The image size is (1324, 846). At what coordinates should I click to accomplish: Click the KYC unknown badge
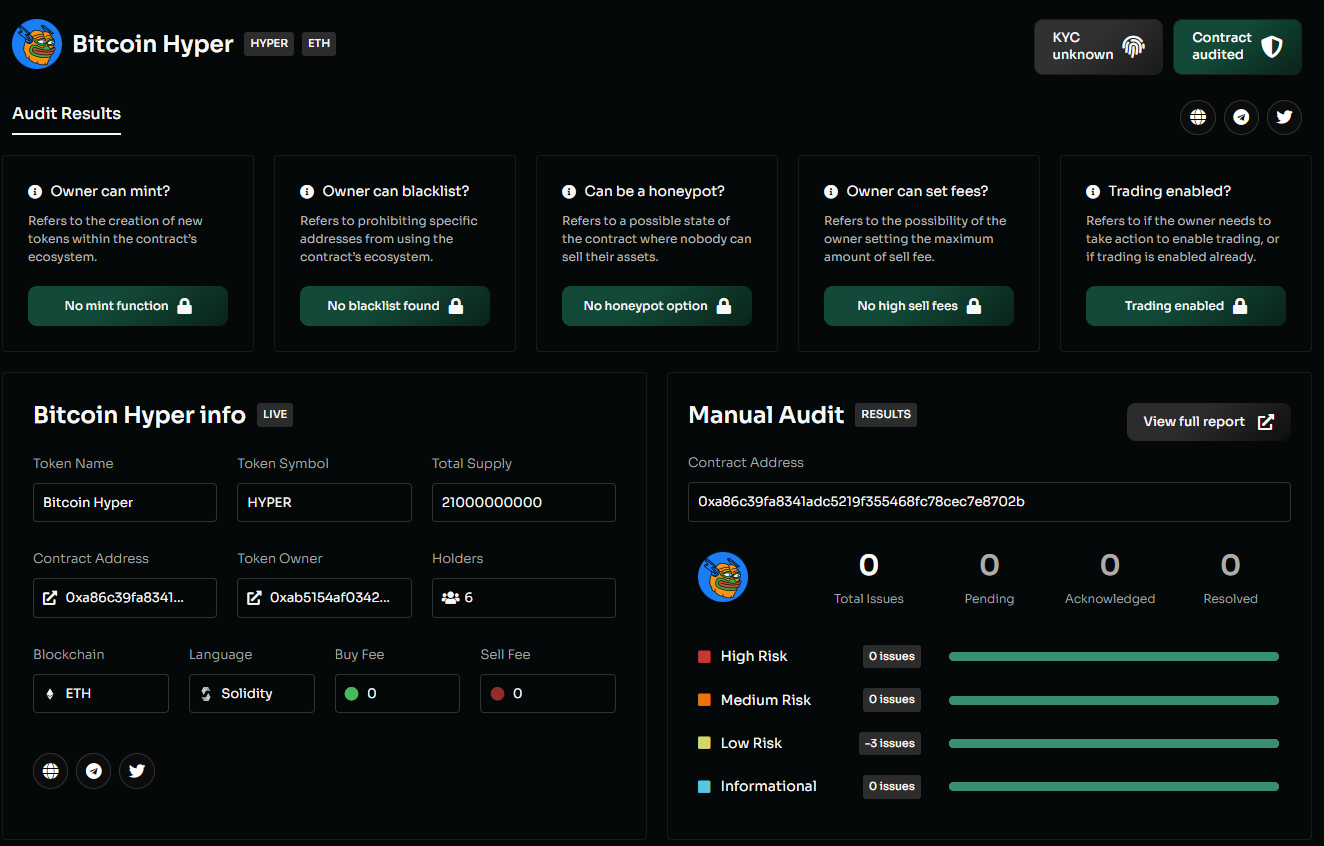coord(1097,46)
